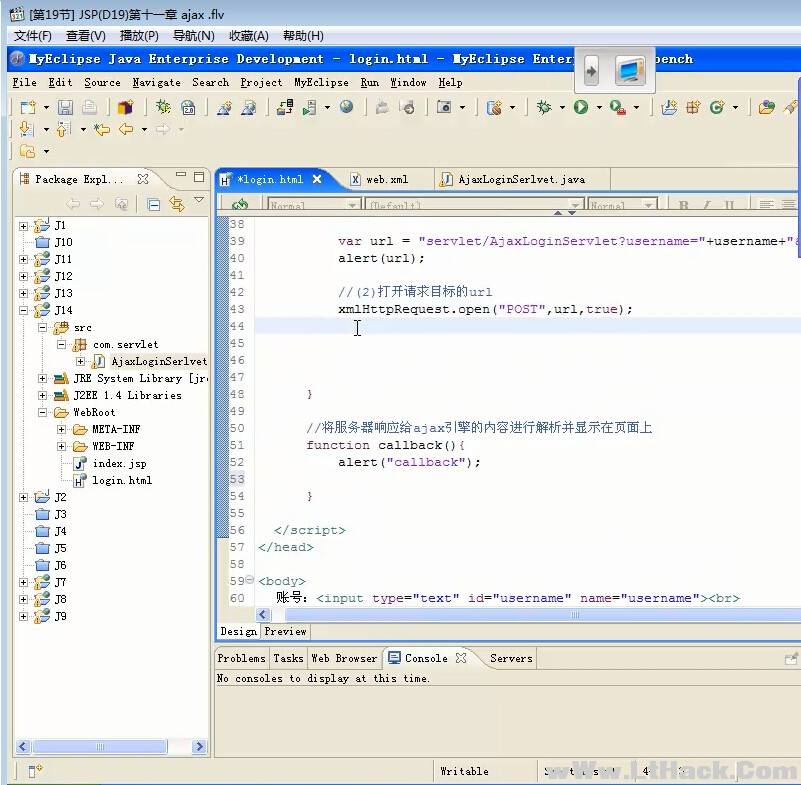Switch the editor to Design mode
The width and height of the screenshot is (801, 785).
pyautogui.click(x=238, y=631)
